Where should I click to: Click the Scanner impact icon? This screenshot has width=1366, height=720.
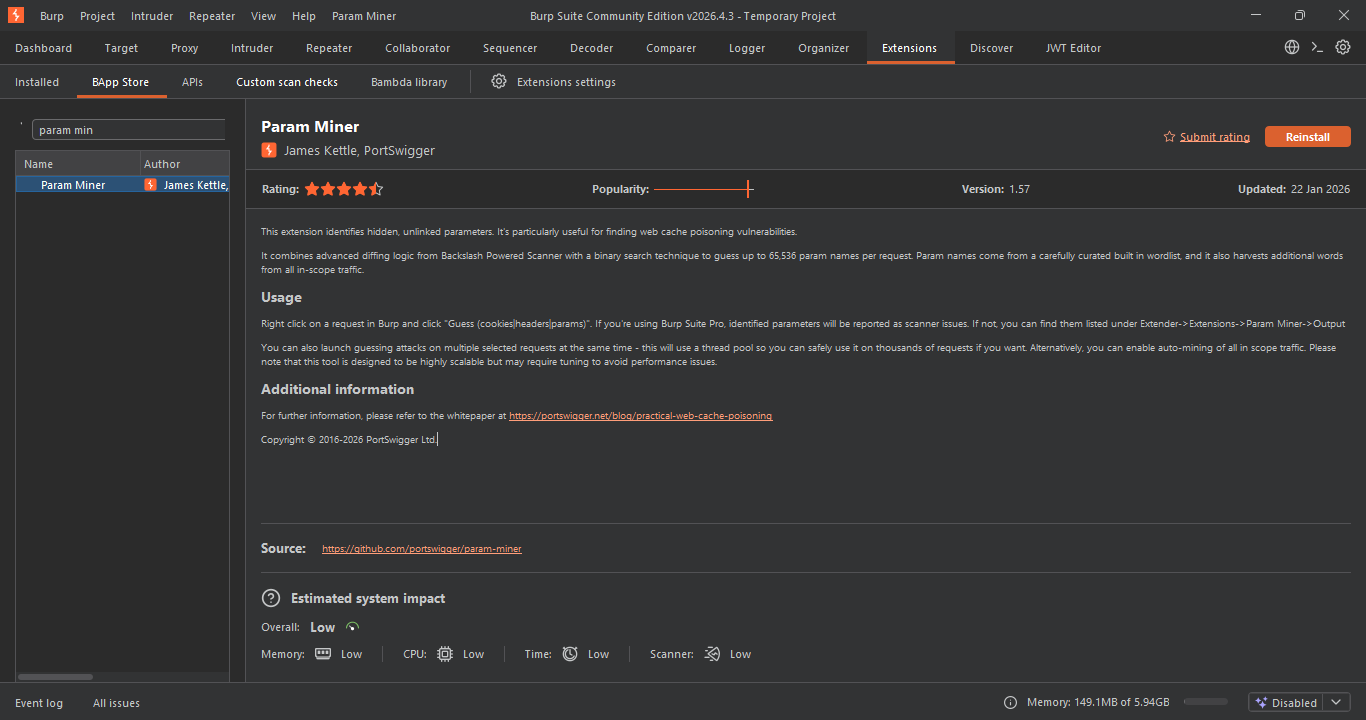712,654
